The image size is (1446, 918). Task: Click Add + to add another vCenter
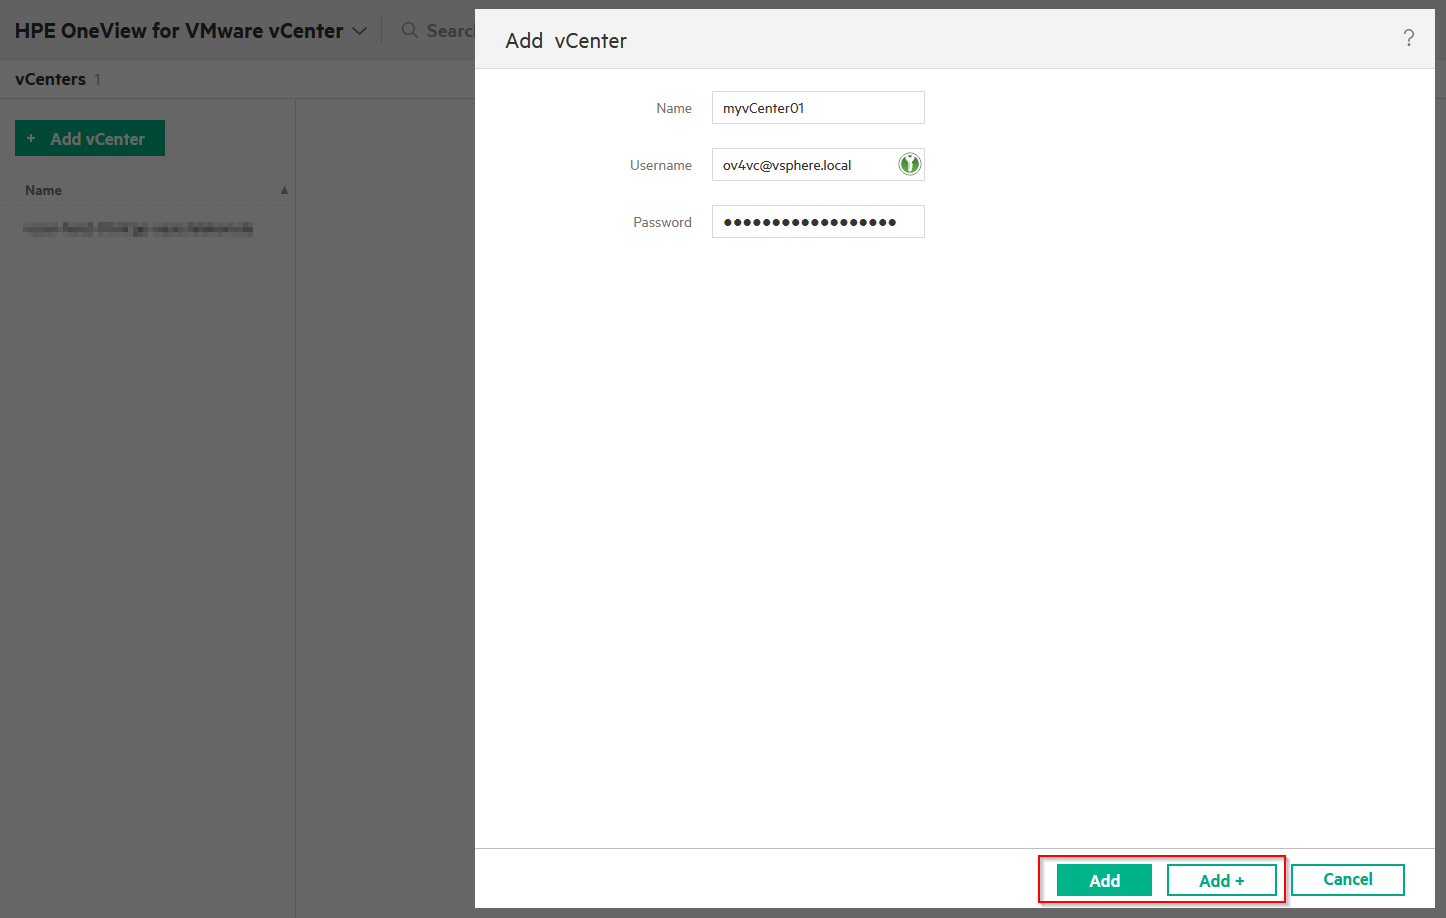coord(1222,880)
